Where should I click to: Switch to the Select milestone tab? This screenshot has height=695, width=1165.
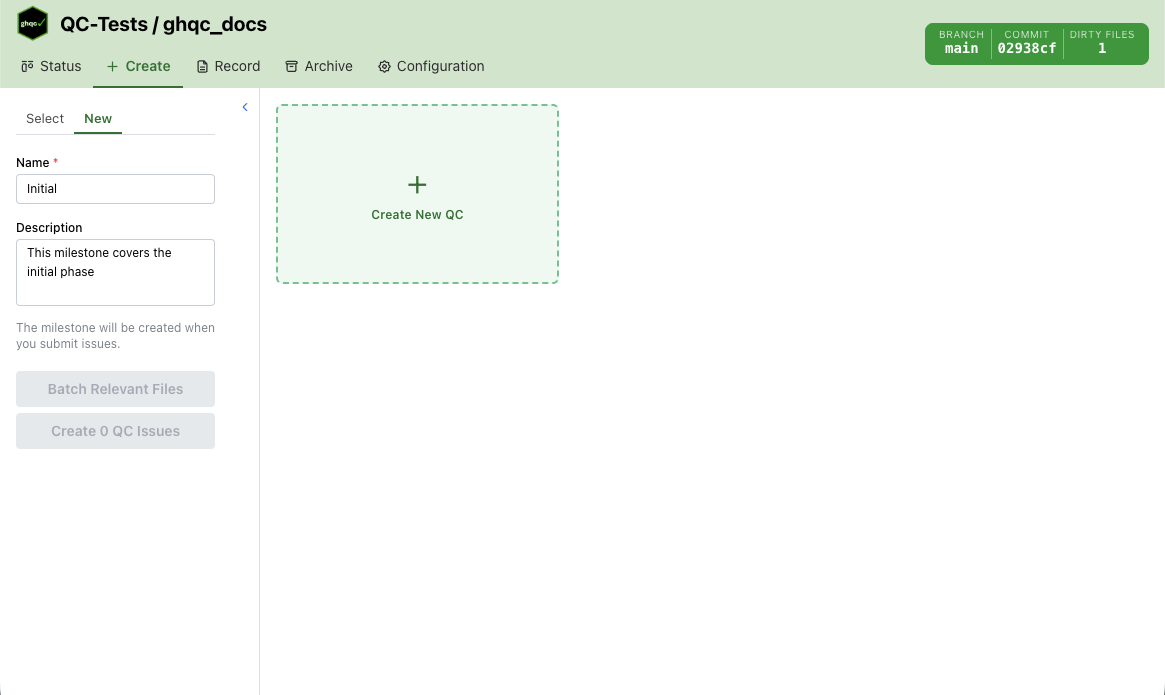pos(45,119)
